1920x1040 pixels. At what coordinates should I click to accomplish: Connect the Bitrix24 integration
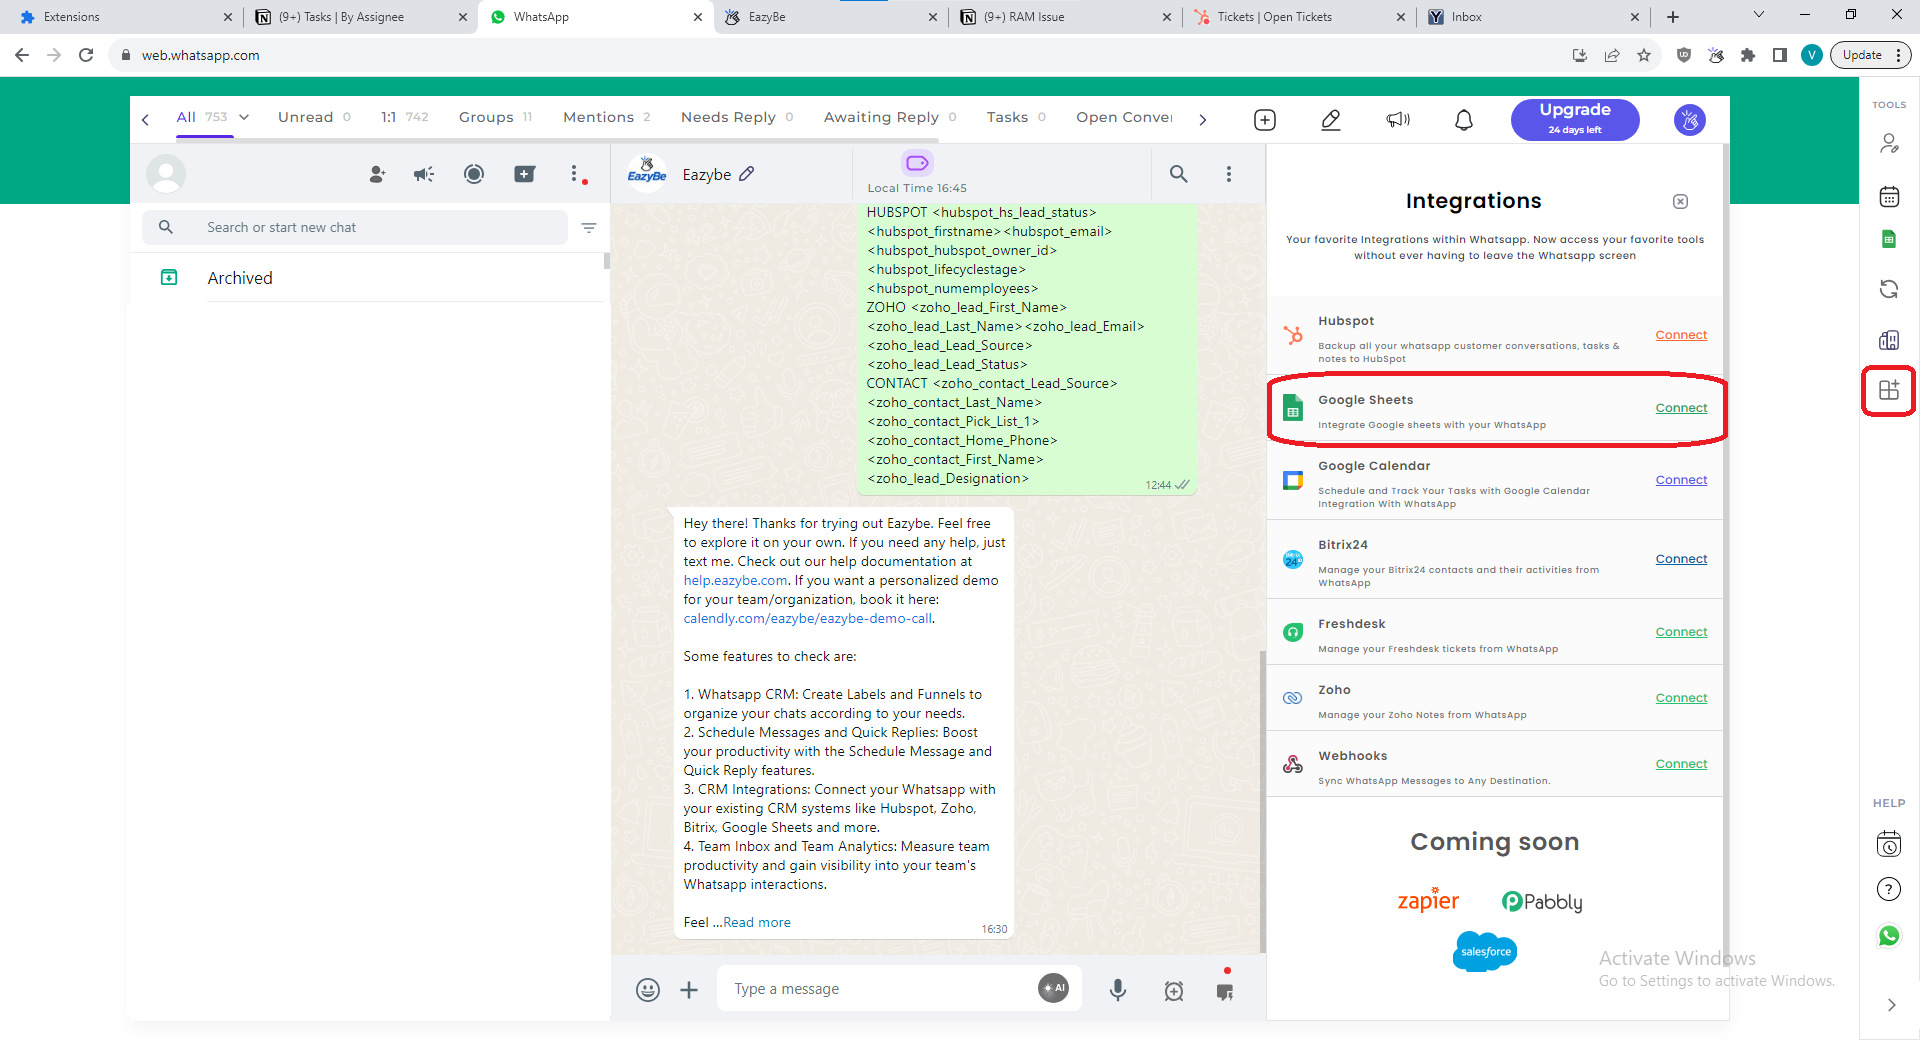coord(1680,559)
